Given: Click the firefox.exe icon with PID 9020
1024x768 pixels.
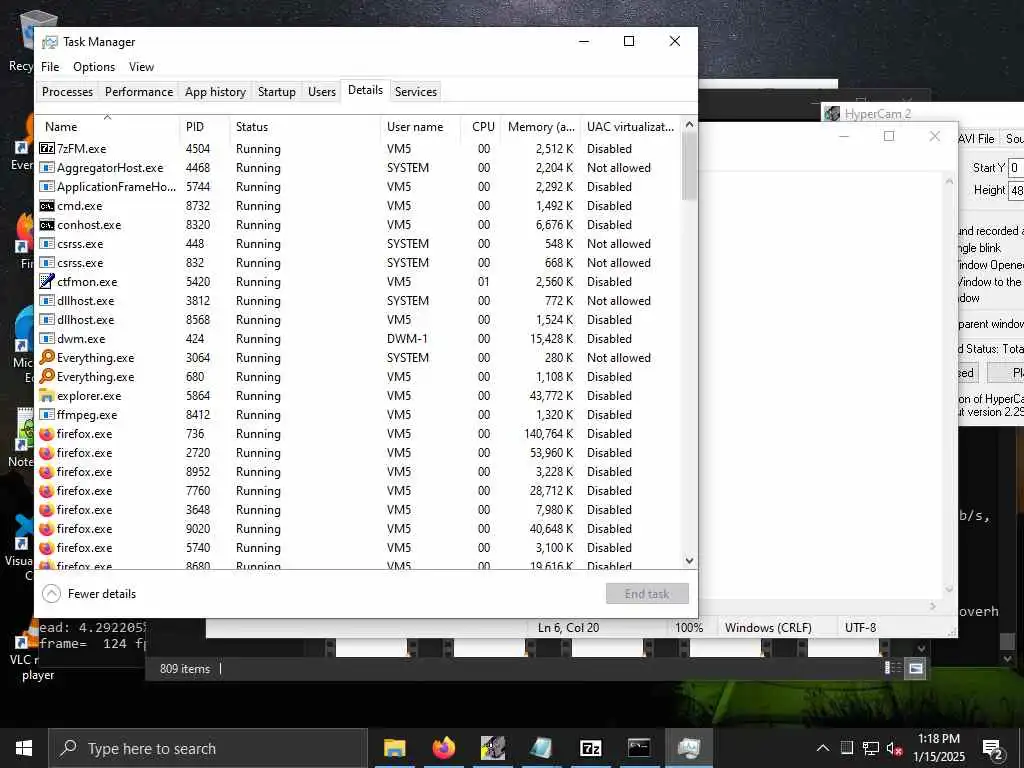Looking at the screenshot, I should tap(46, 528).
